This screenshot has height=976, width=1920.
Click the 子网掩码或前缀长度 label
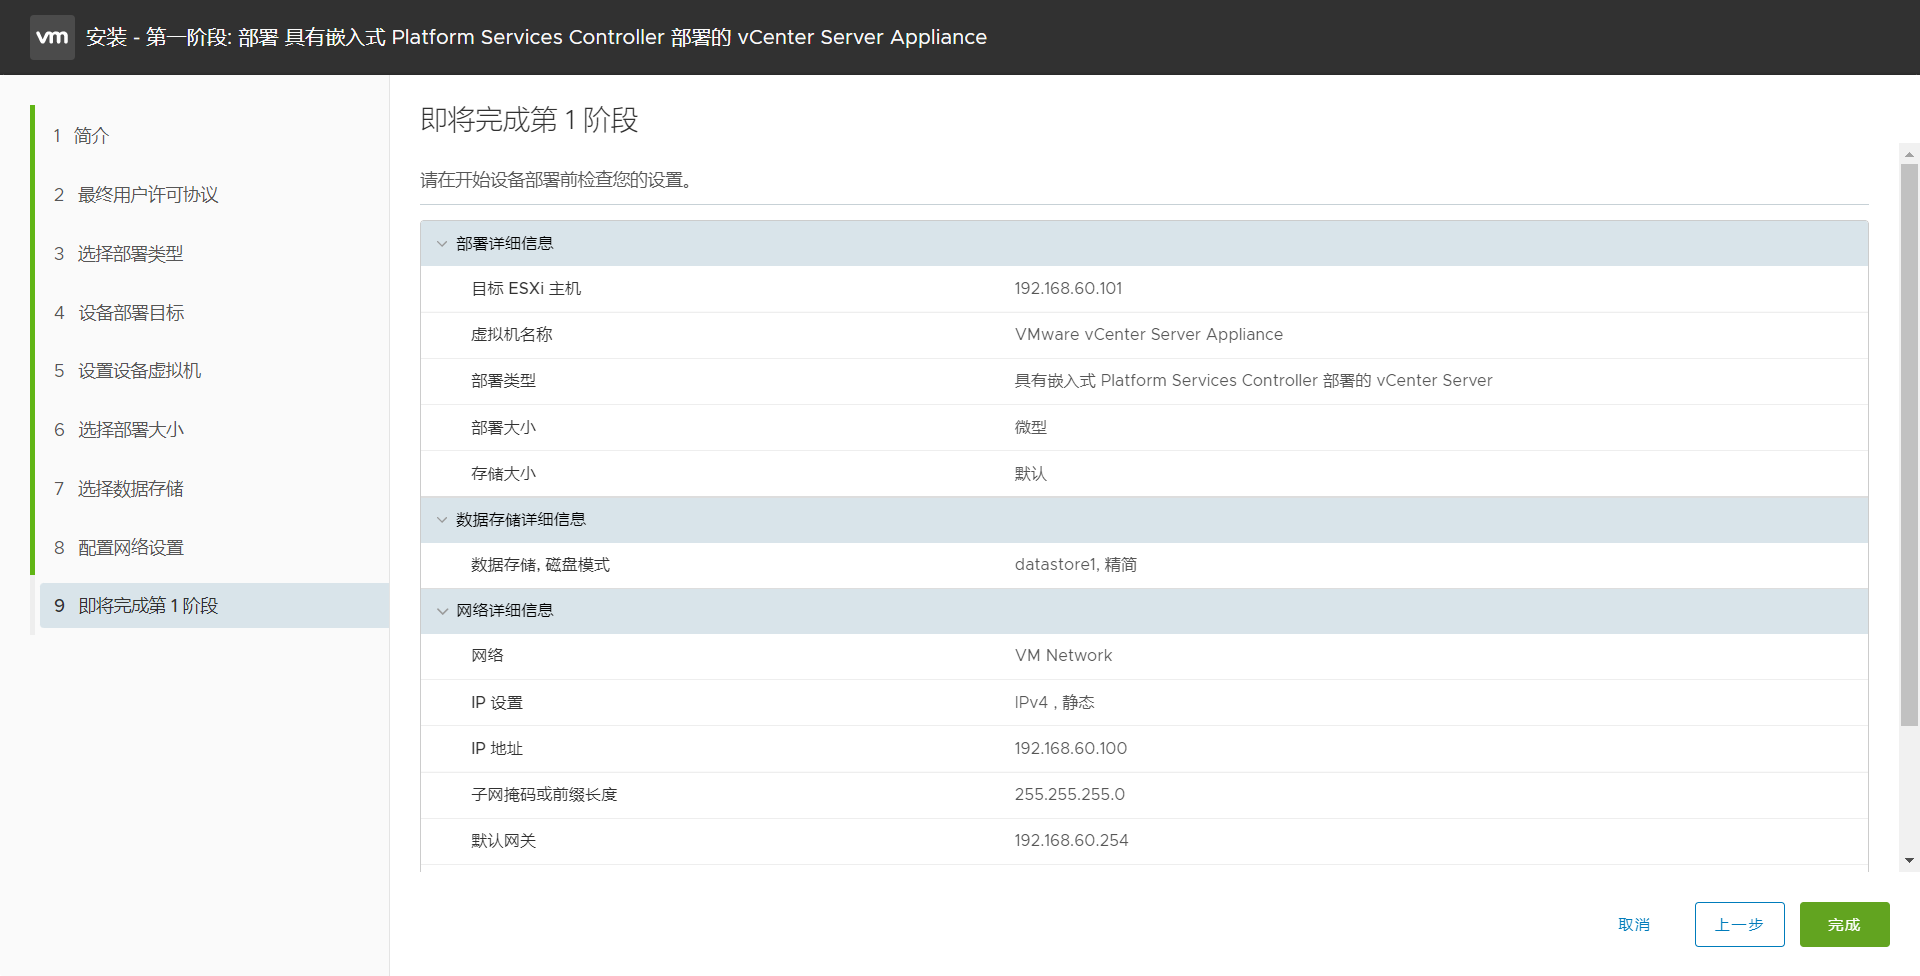[x=544, y=794]
